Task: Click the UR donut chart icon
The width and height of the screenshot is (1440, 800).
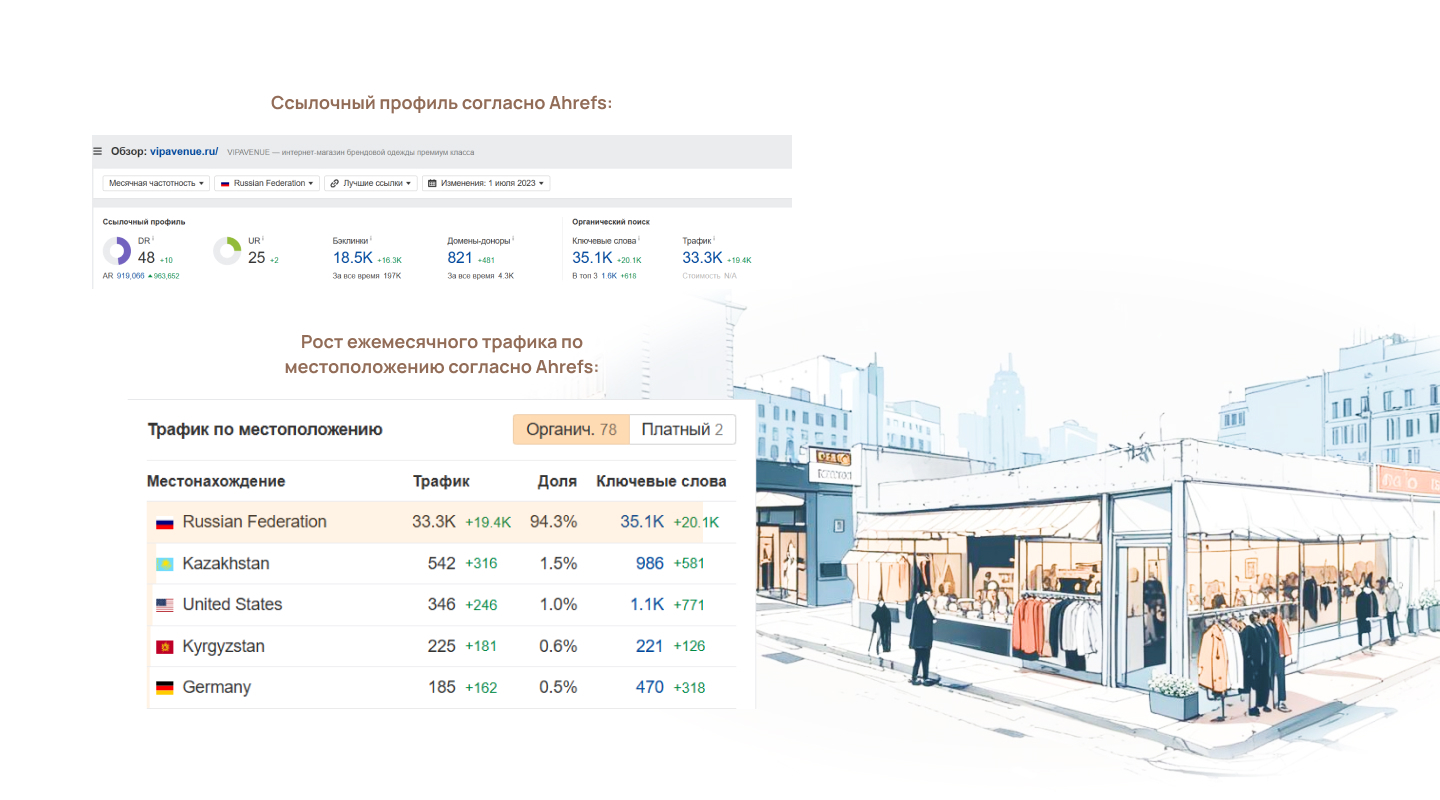Action: tap(227, 251)
